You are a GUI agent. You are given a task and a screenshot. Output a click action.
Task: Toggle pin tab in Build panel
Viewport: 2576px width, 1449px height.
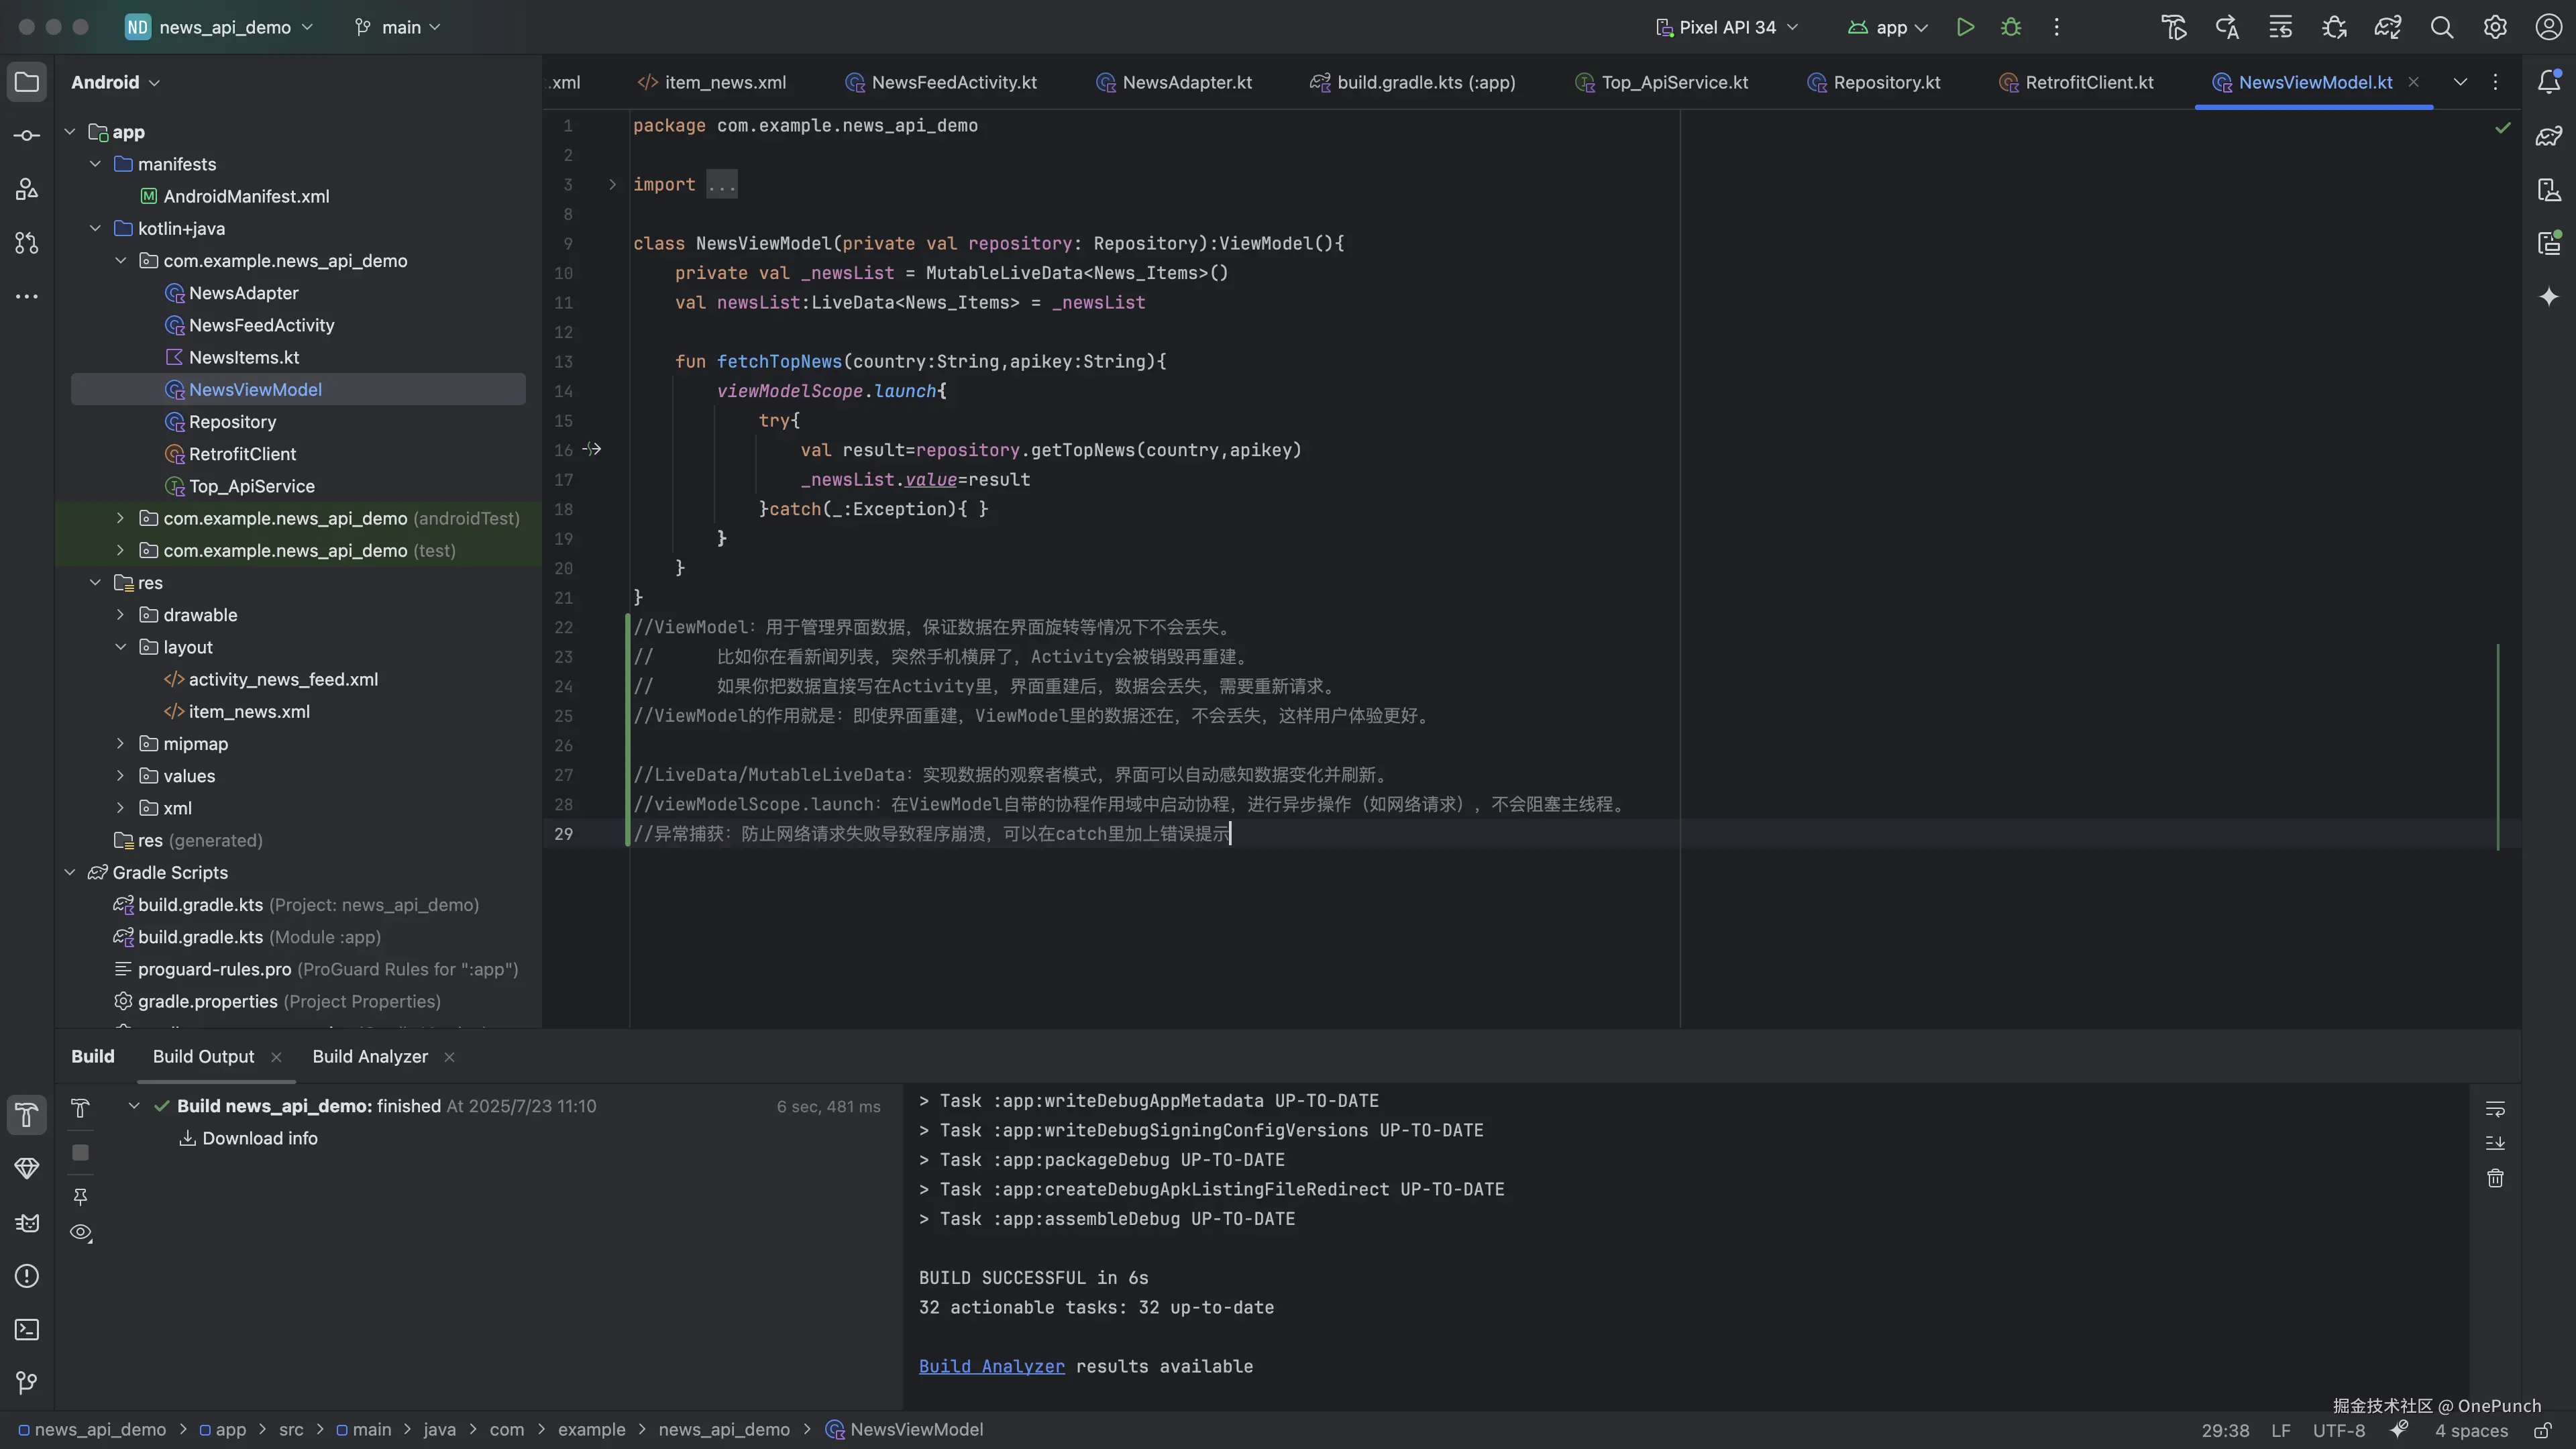coord(81,1196)
